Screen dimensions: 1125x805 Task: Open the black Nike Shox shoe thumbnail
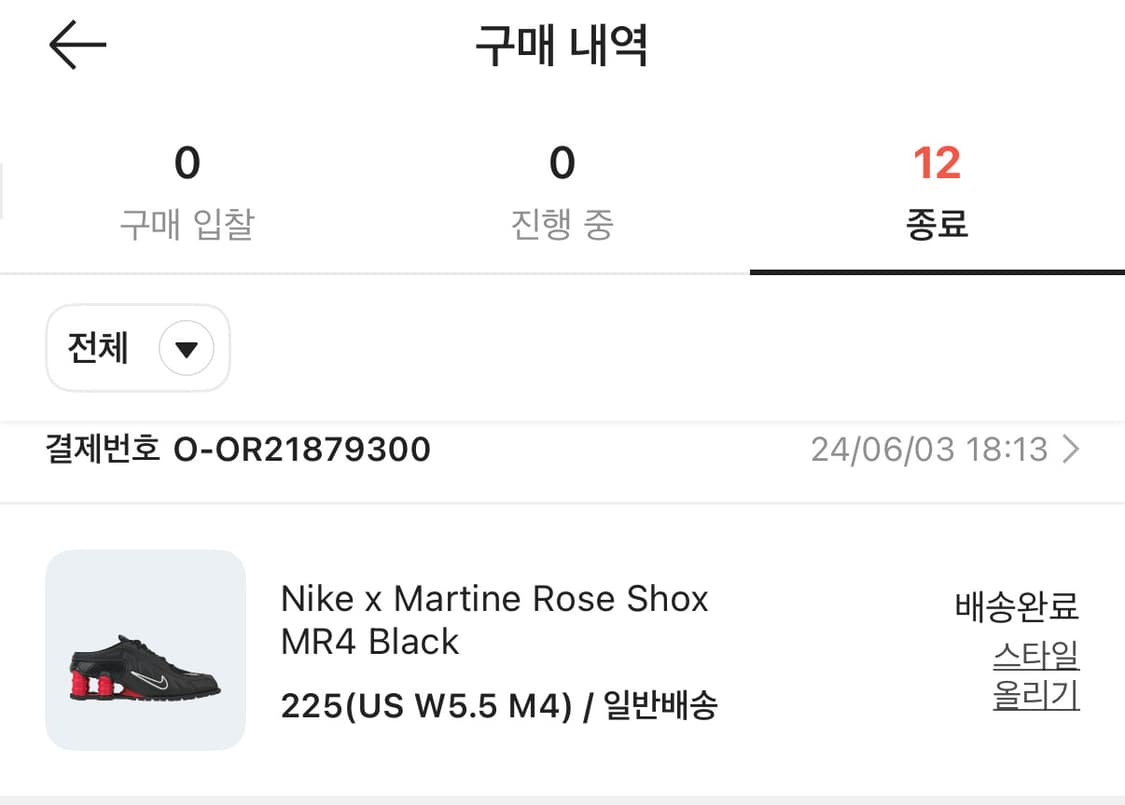pyautogui.click(x=146, y=650)
